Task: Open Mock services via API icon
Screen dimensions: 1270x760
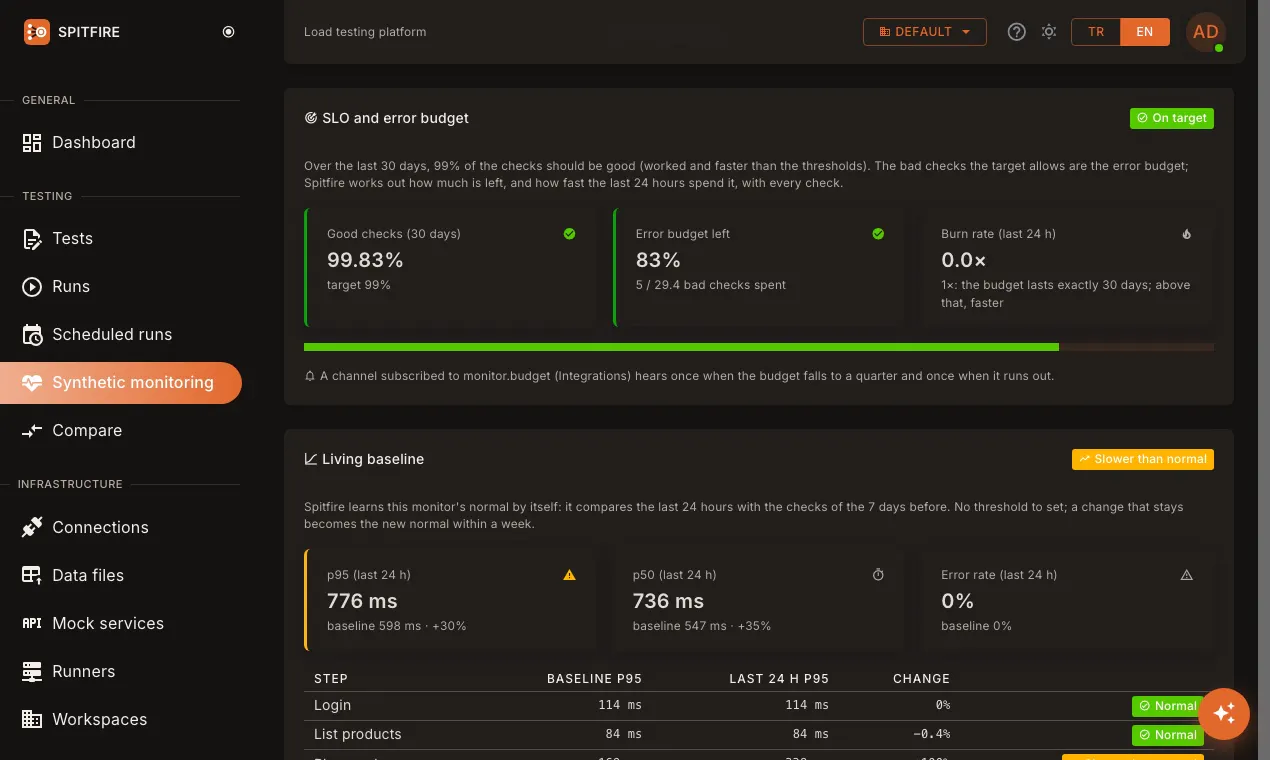Action: click(x=32, y=624)
